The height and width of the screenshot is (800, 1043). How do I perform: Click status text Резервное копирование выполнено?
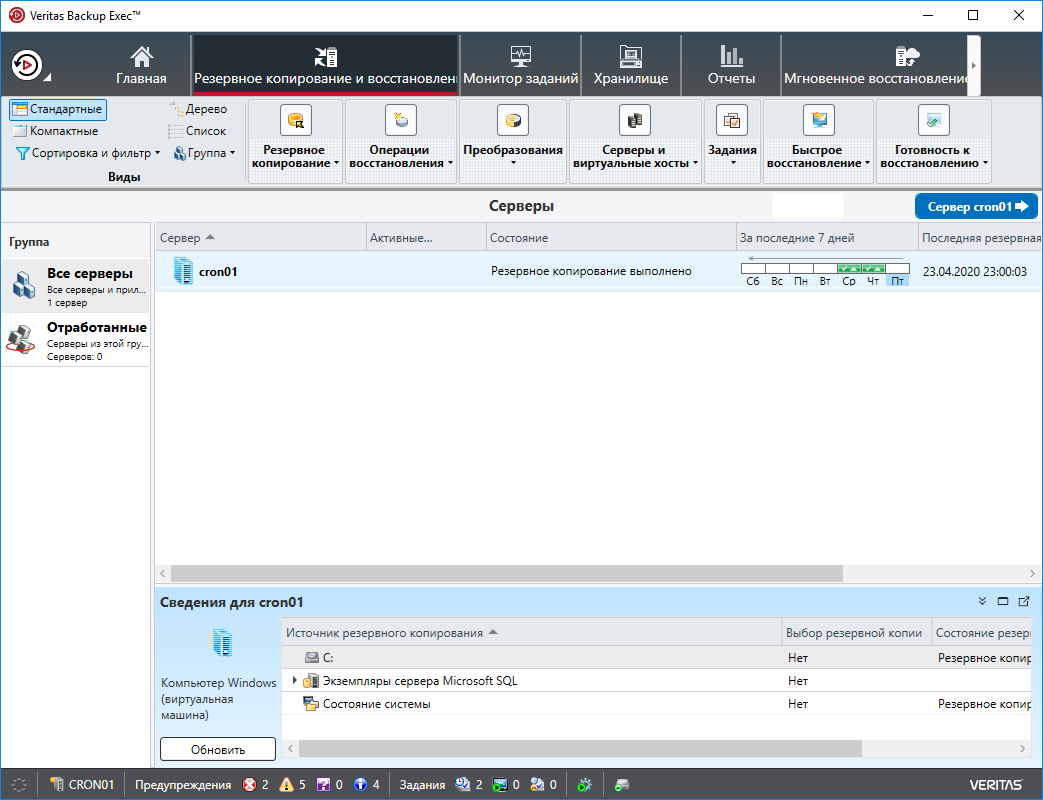tap(591, 271)
